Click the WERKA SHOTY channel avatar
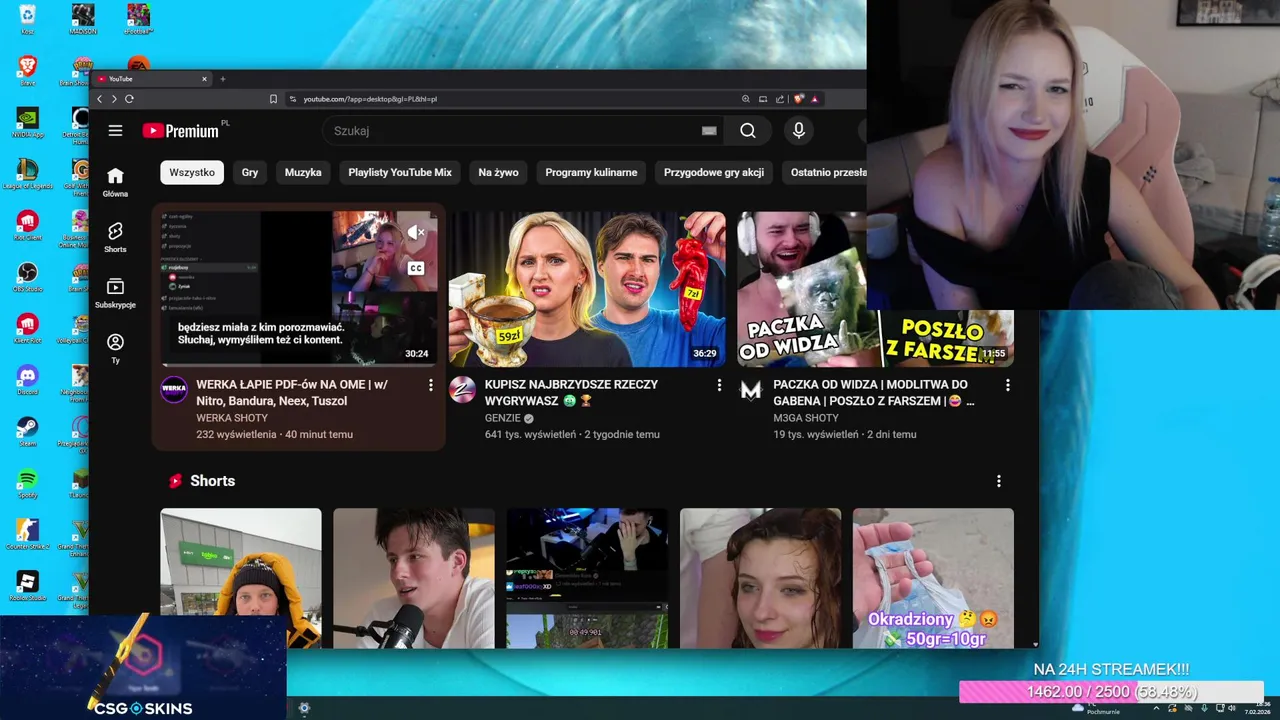 point(174,390)
